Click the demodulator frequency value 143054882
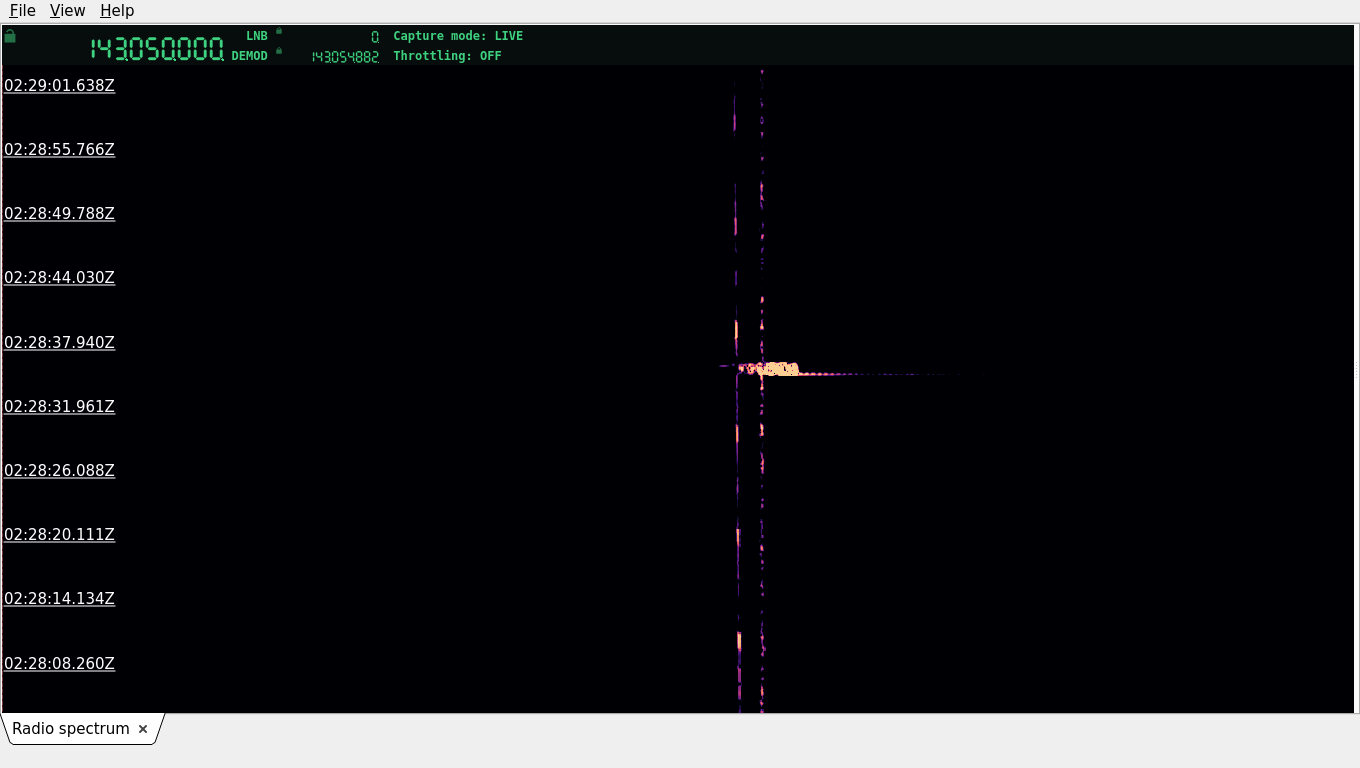 [345, 57]
